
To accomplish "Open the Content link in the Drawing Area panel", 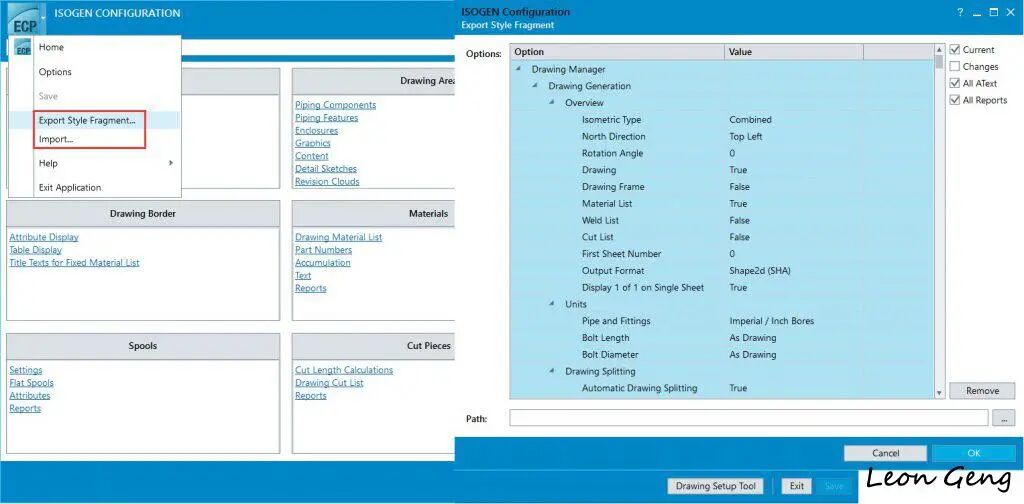I will (312, 156).
